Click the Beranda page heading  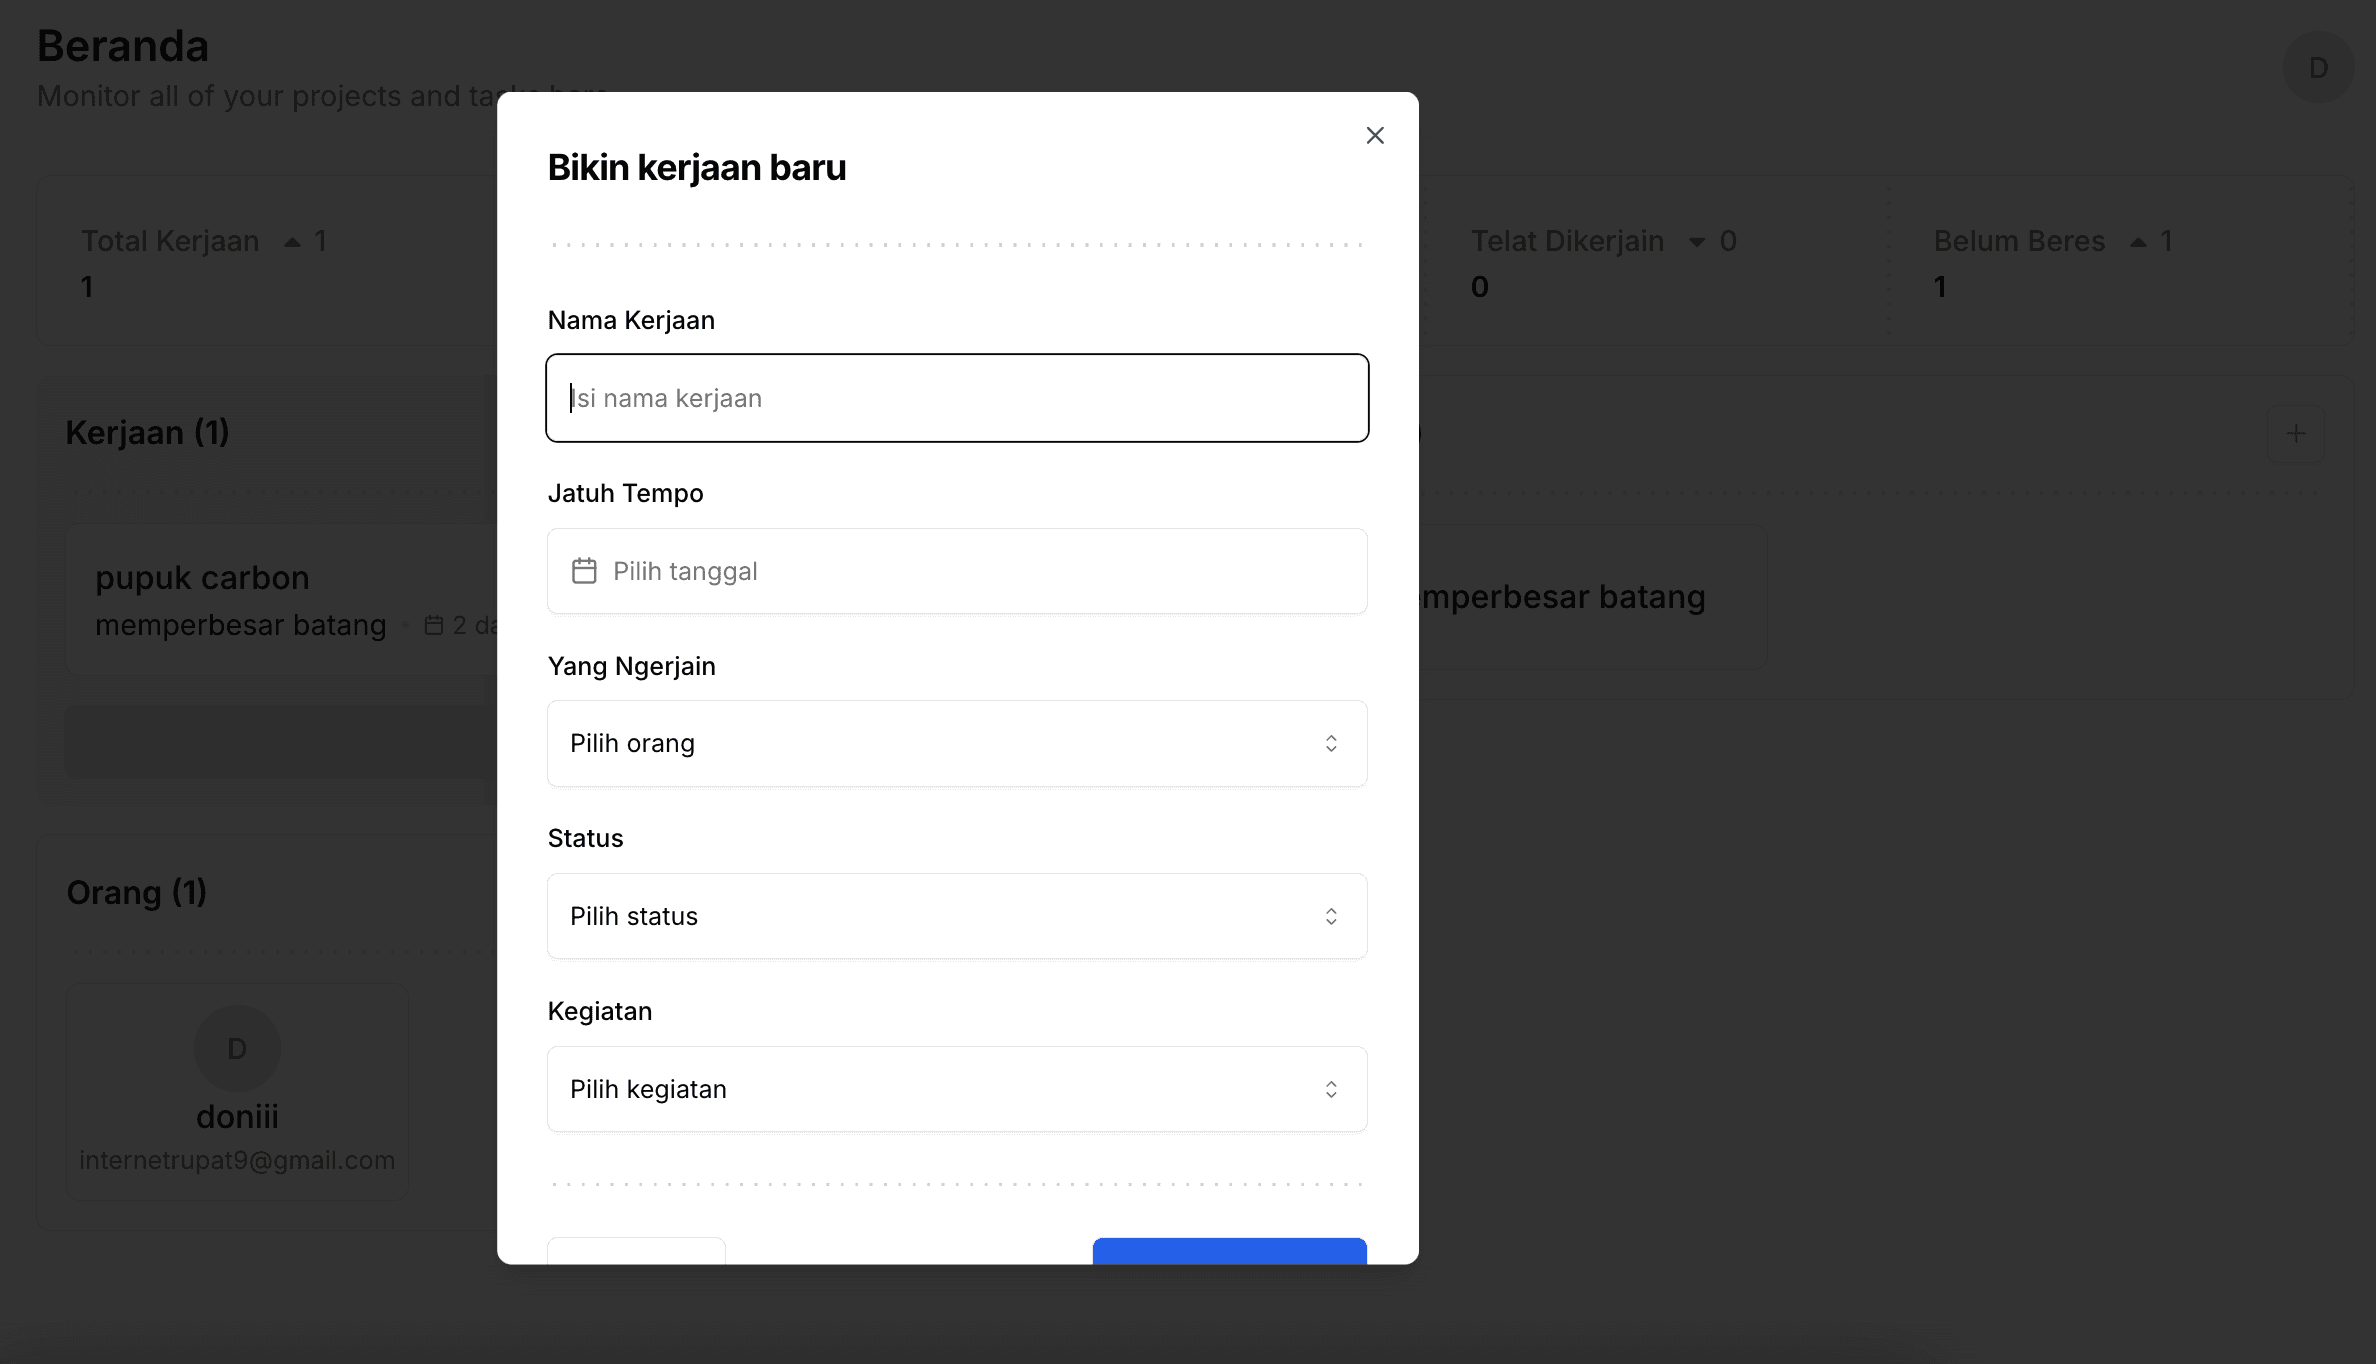click(122, 45)
